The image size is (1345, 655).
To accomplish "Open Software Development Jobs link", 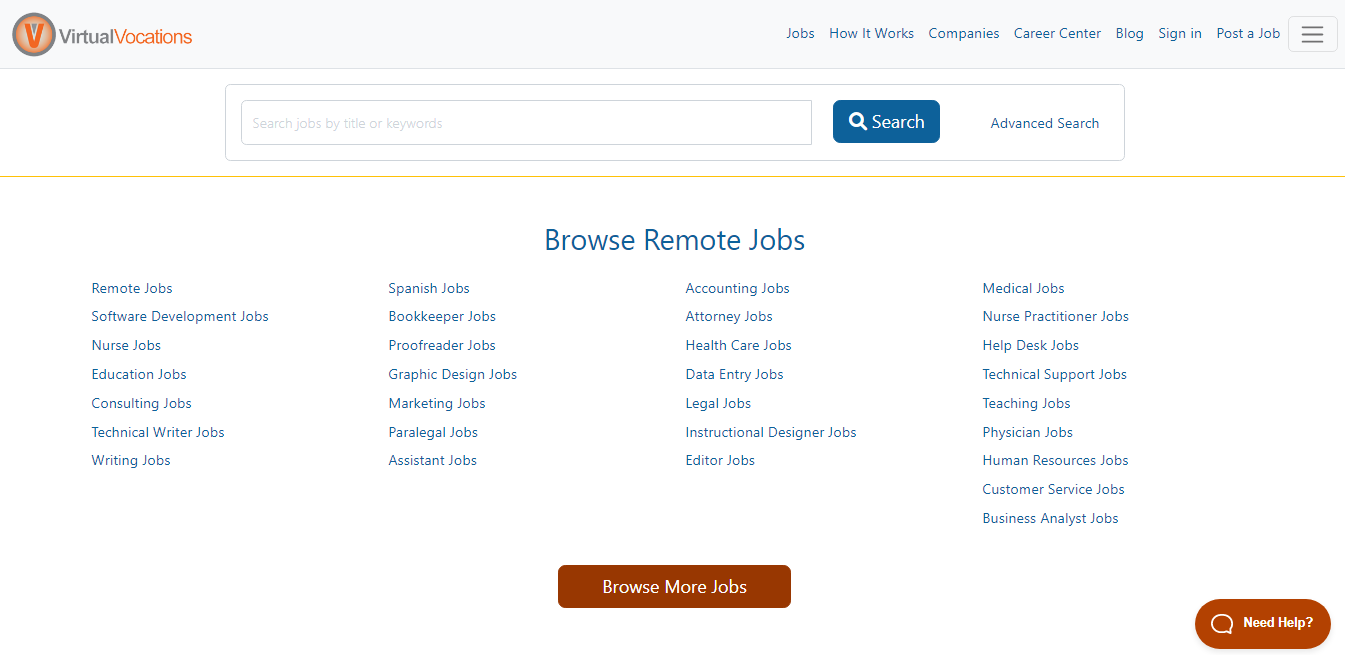I will click(180, 316).
